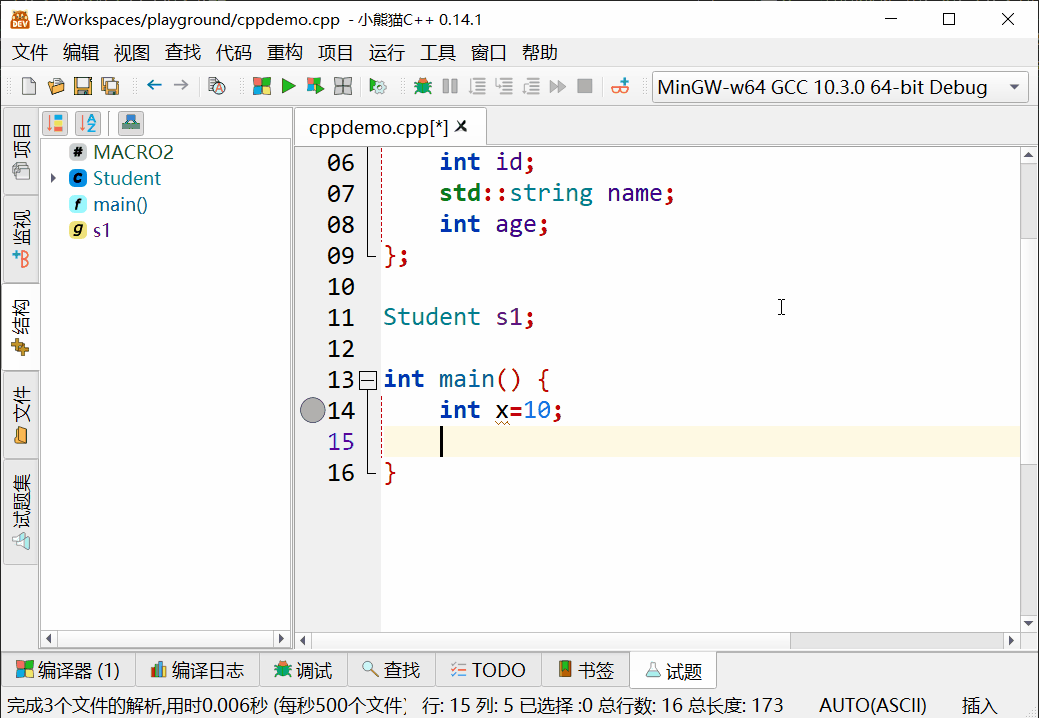Open the 运行 menu
Viewport: 1039px width, 718px height.
(x=386, y=53)
